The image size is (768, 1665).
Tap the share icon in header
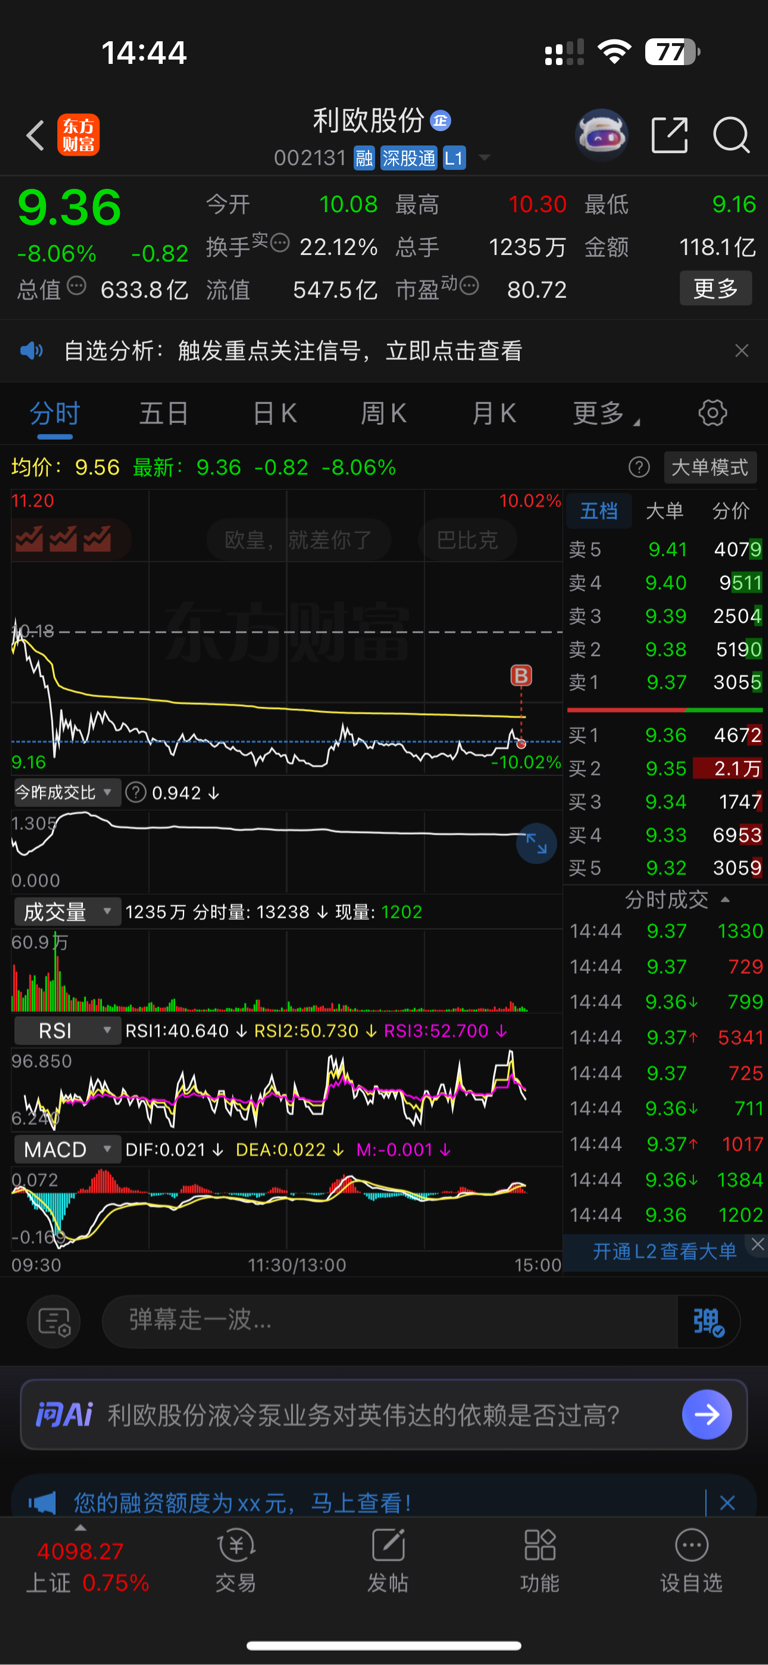click(x=669, y=134)
